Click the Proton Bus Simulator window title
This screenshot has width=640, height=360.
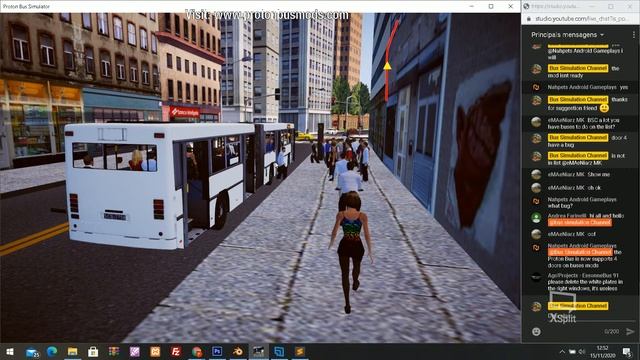click(x=26, y=7)
